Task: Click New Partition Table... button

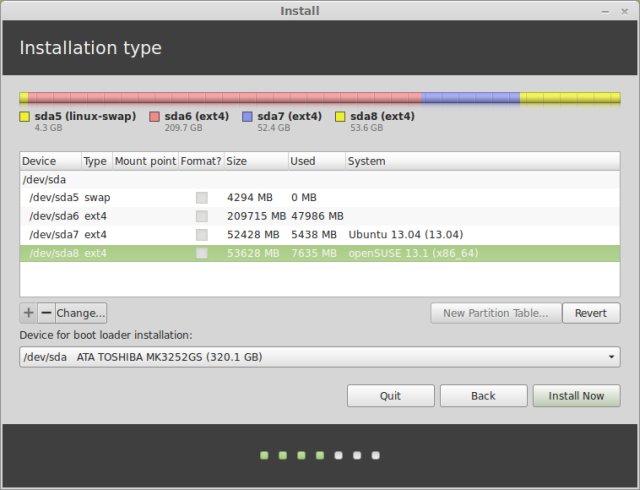Action: (x=496, y=313)
